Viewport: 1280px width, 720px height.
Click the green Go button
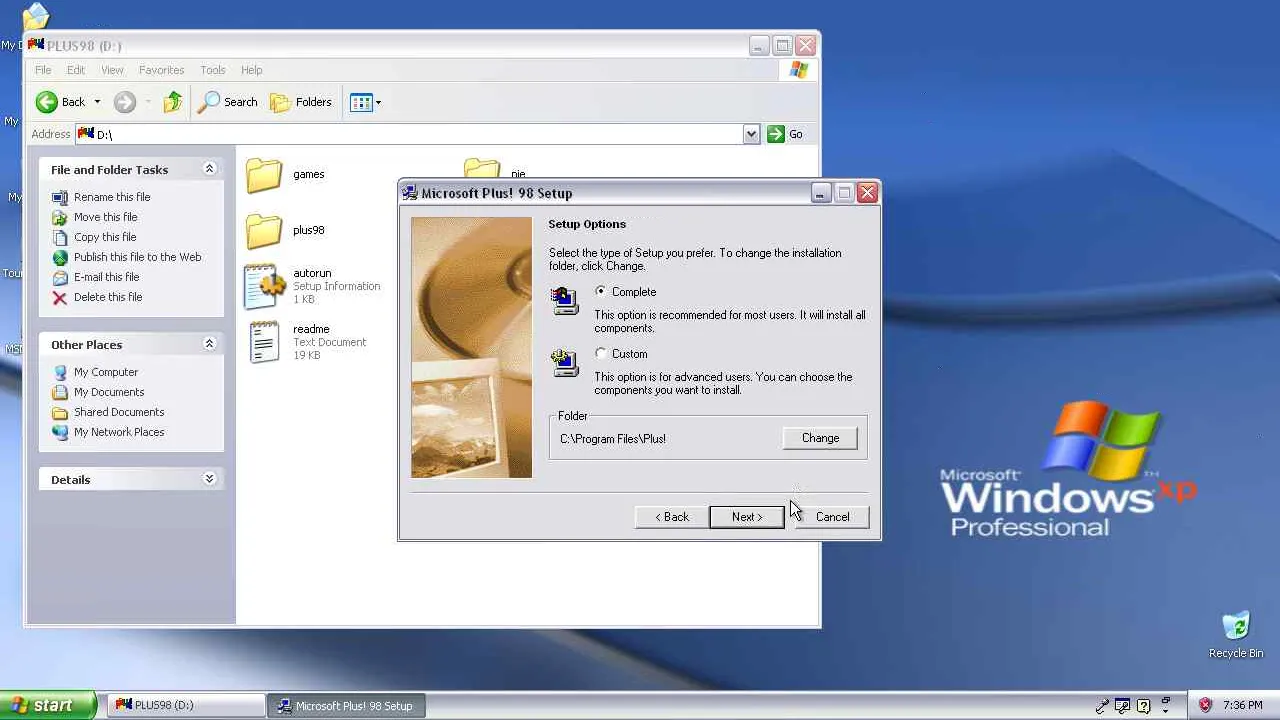(785, 134)
